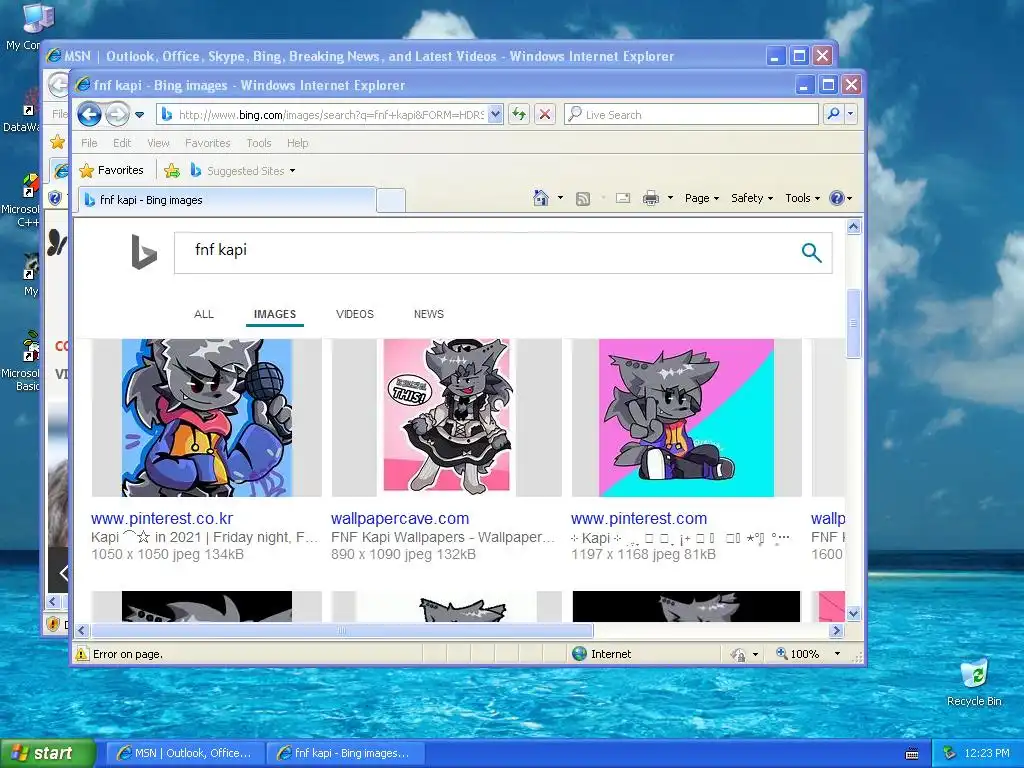The height and width of the screenshot is (768, 1024).
Task: Click the 100% zoom level button
Action: tap(797, 654)
